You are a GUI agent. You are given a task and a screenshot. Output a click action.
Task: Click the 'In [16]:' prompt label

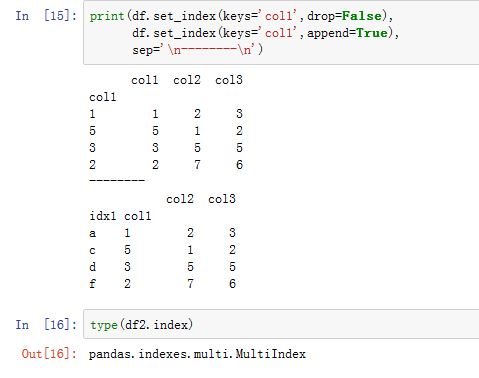pyautogui.click(x=46, y=324)
